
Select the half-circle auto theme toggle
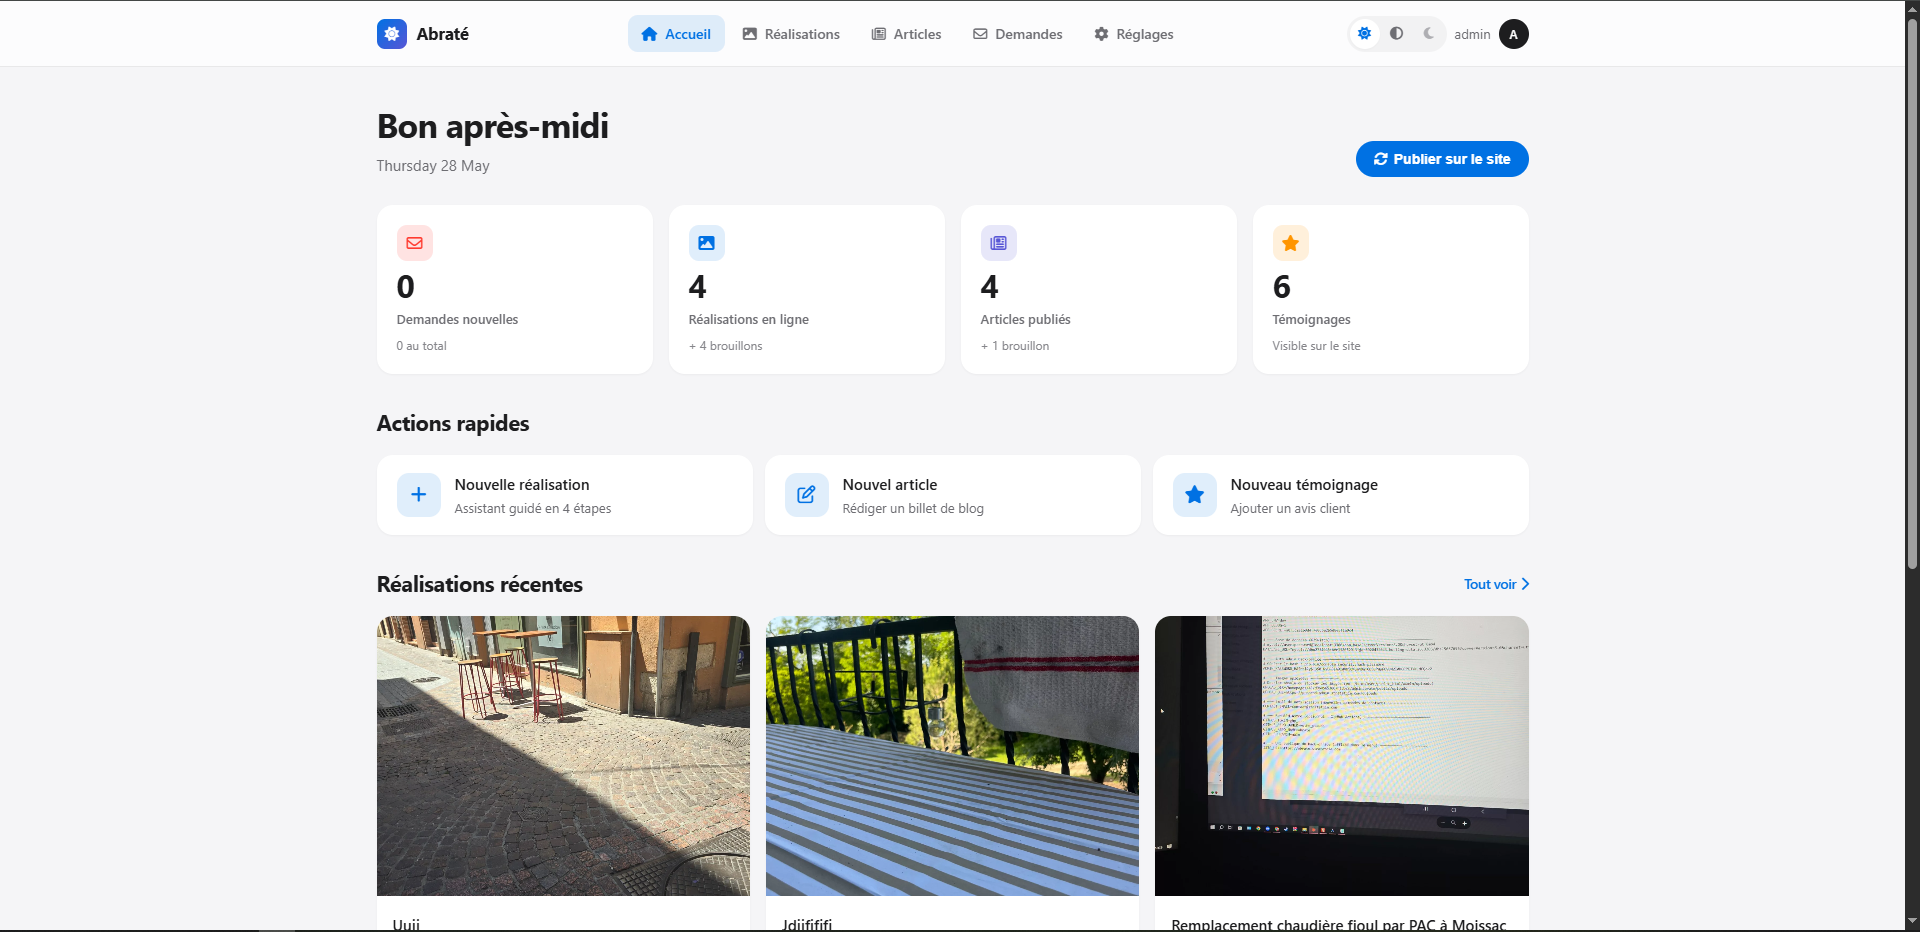[x=1397, y=34]
